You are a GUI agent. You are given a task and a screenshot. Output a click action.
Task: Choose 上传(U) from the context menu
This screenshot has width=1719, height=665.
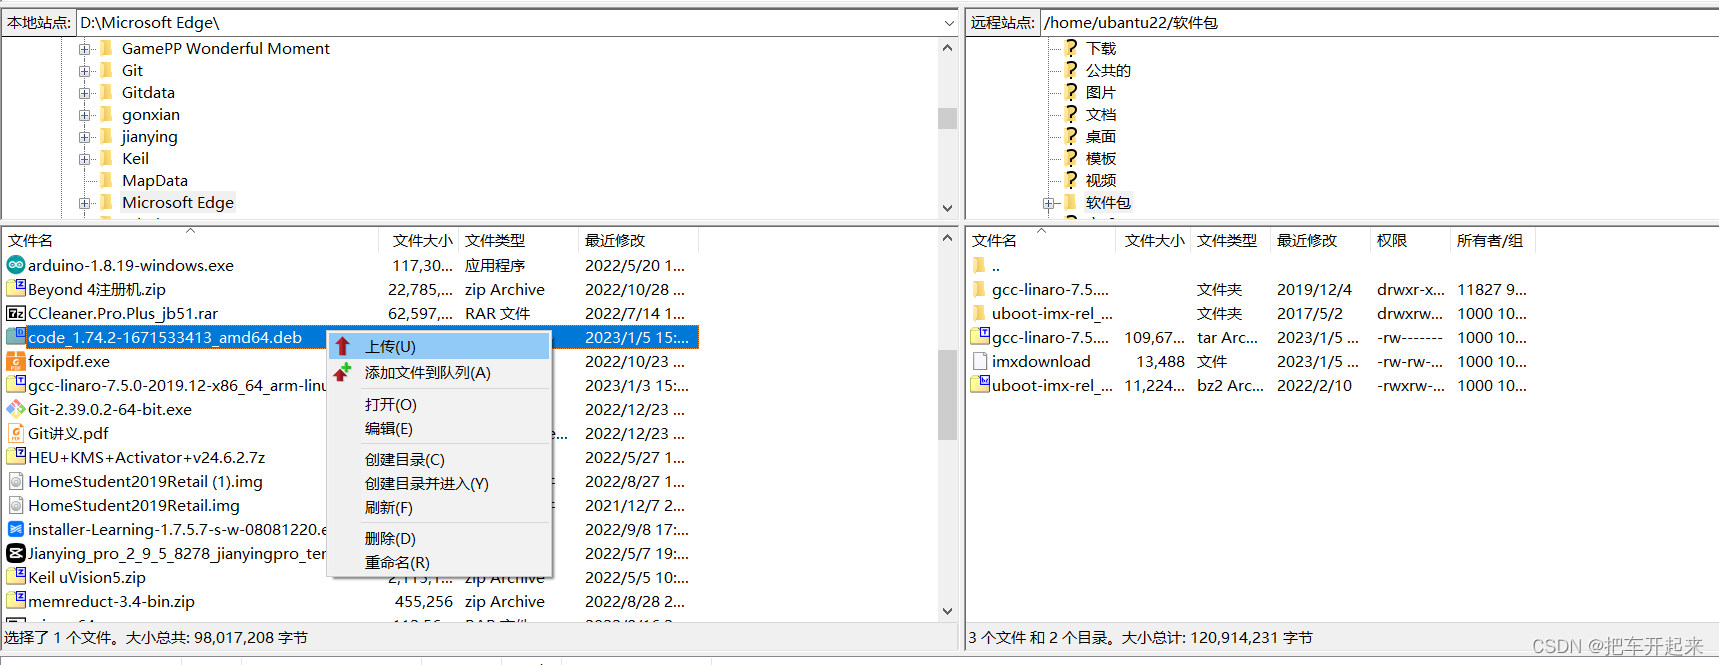[x=440, y=346]
